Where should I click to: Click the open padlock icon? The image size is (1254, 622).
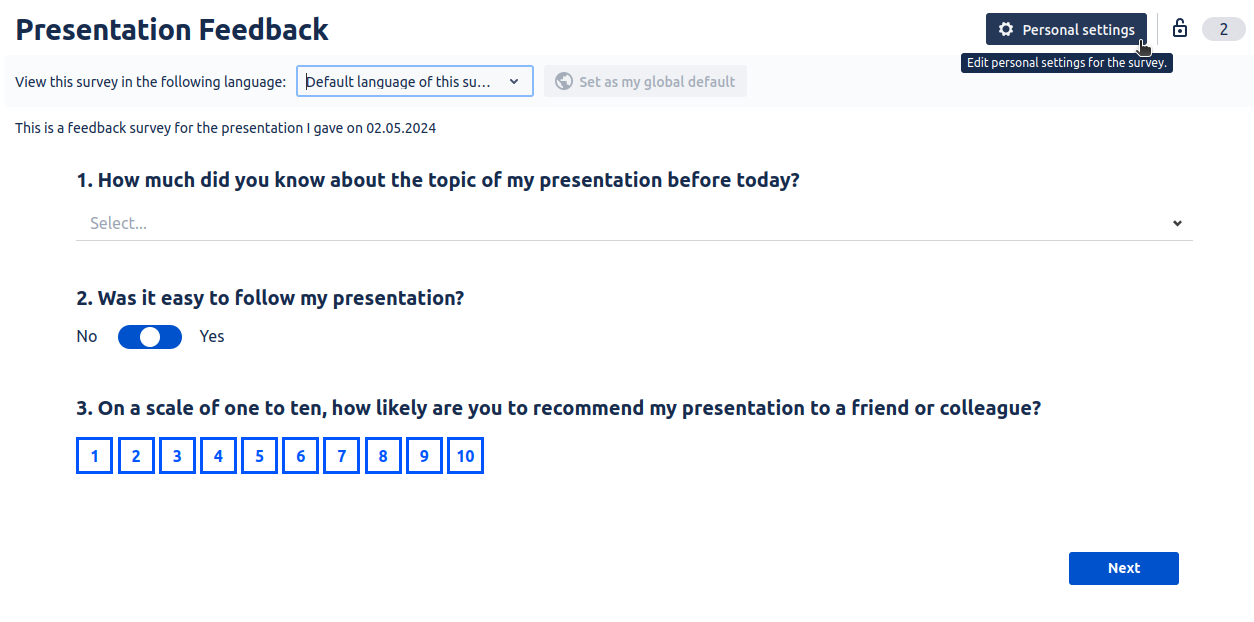[1180, 29]
